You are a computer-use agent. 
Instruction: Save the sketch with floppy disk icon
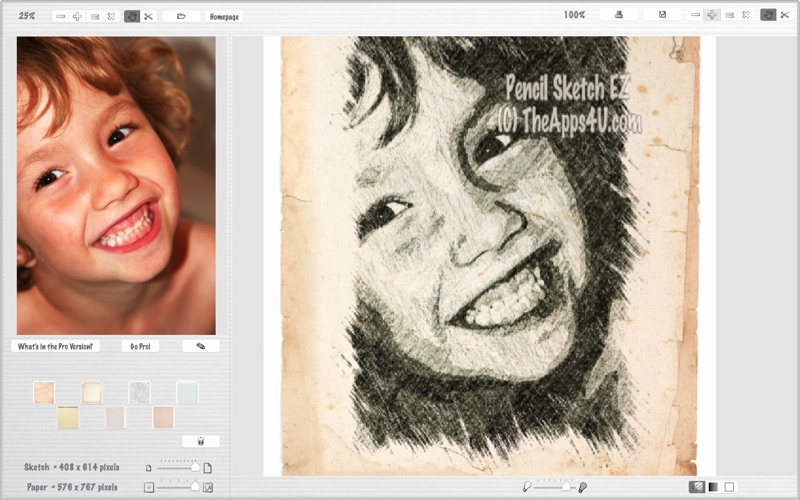coord(662,15)
